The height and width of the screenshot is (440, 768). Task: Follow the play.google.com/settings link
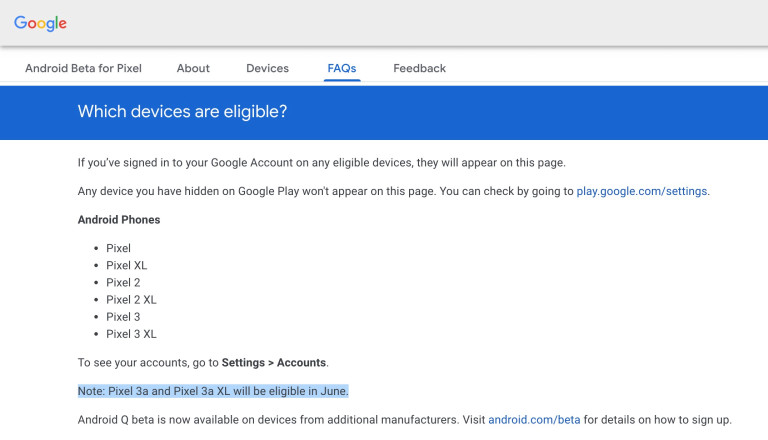[x=642, y=190]
